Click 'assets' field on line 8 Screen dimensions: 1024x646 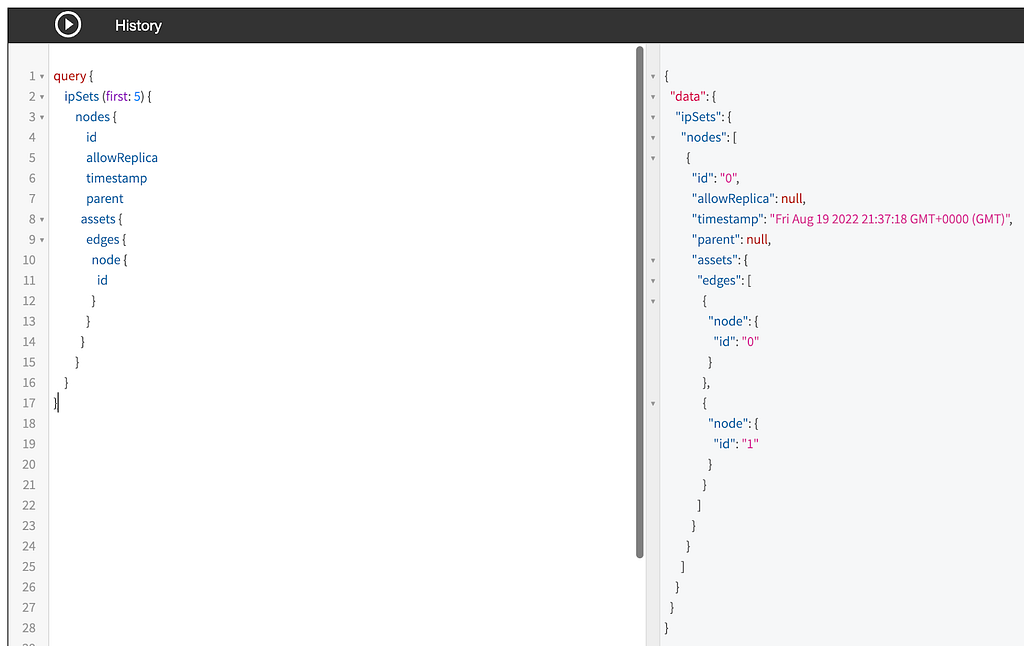click(98, 219)
